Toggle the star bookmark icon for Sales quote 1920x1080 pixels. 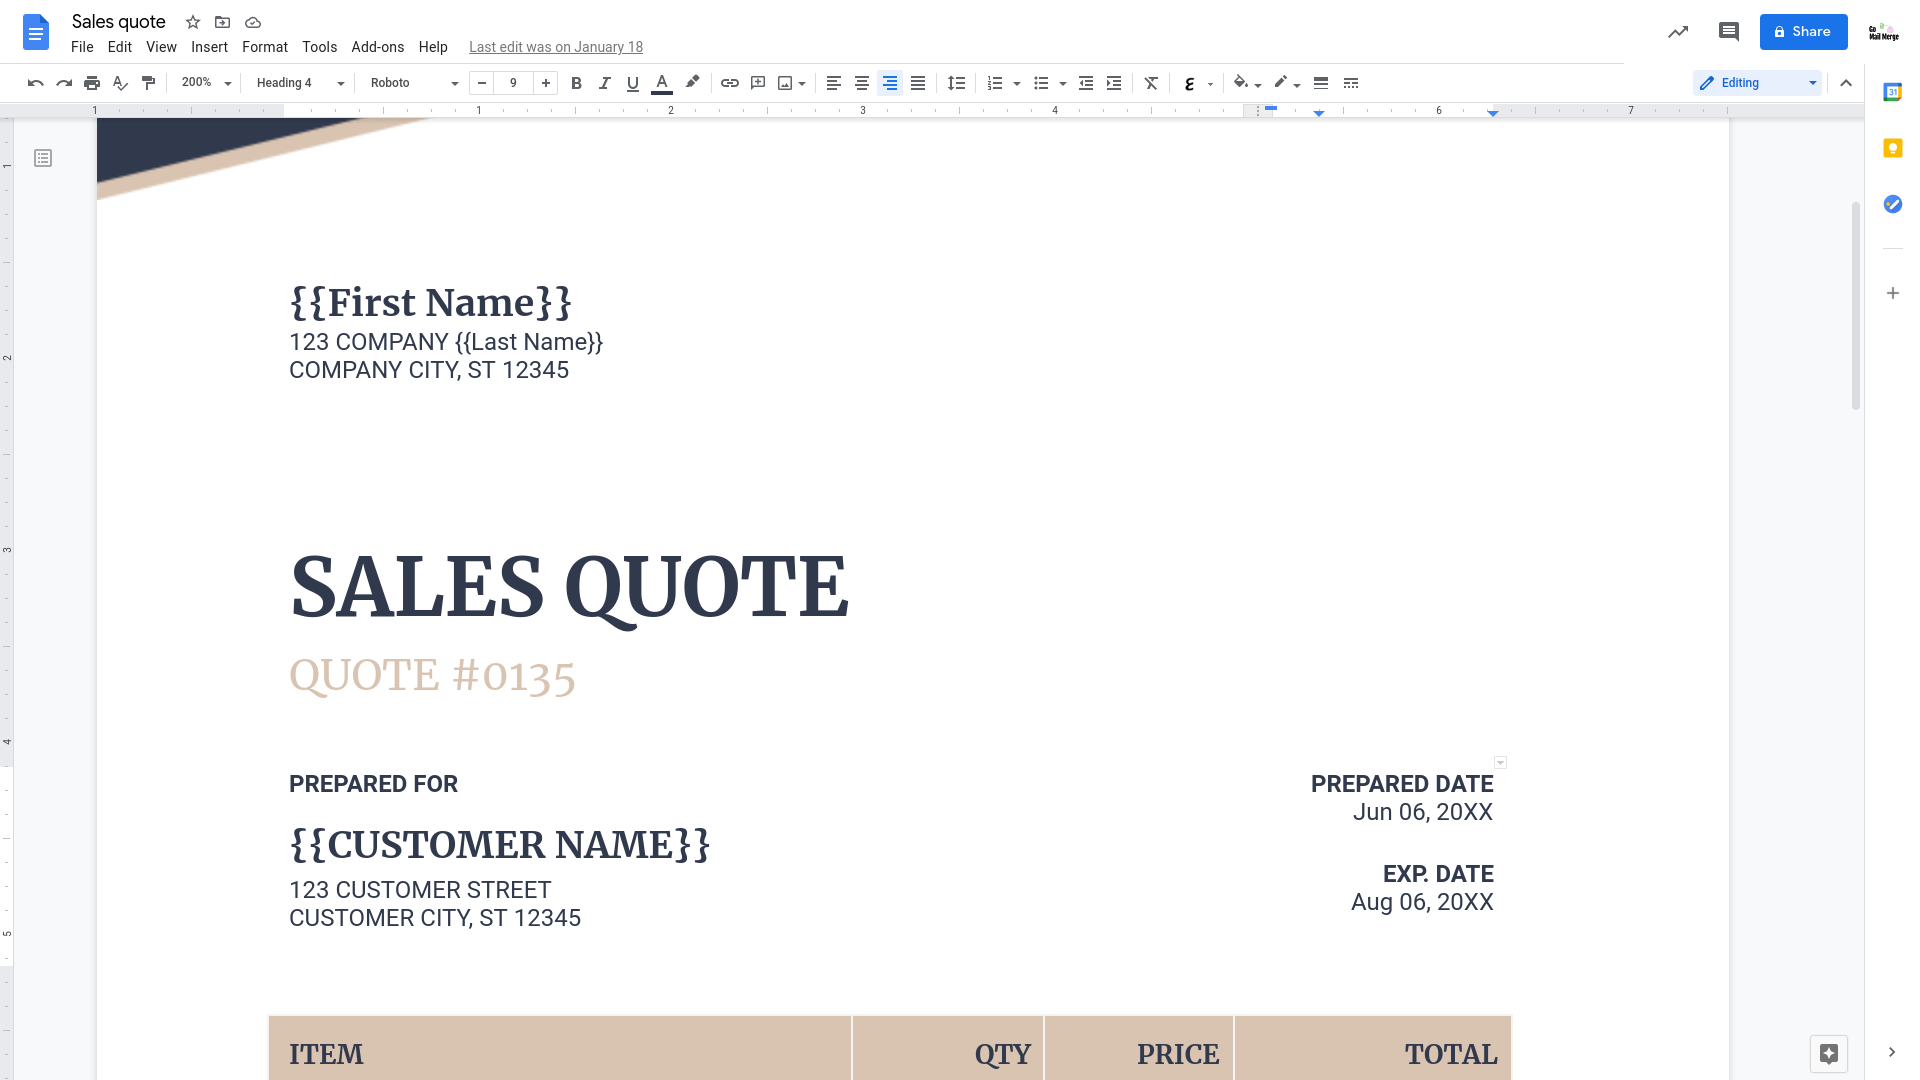coord(193,21)
